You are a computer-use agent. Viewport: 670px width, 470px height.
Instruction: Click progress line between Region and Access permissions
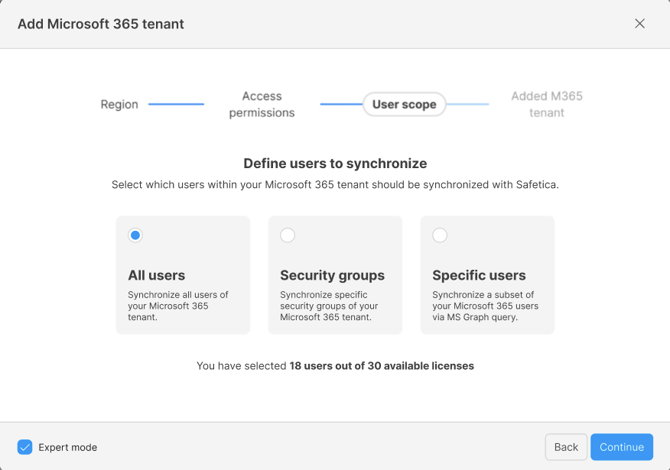[x=176, y=104]
